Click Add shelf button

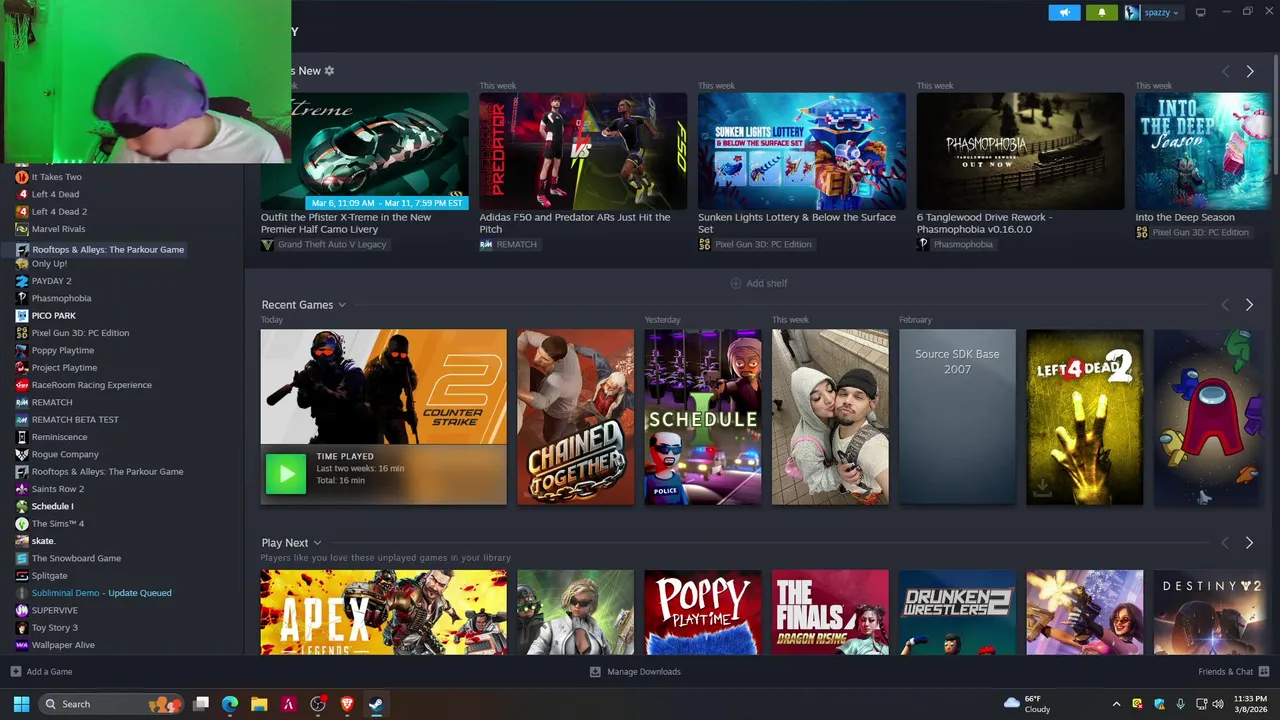758,283
